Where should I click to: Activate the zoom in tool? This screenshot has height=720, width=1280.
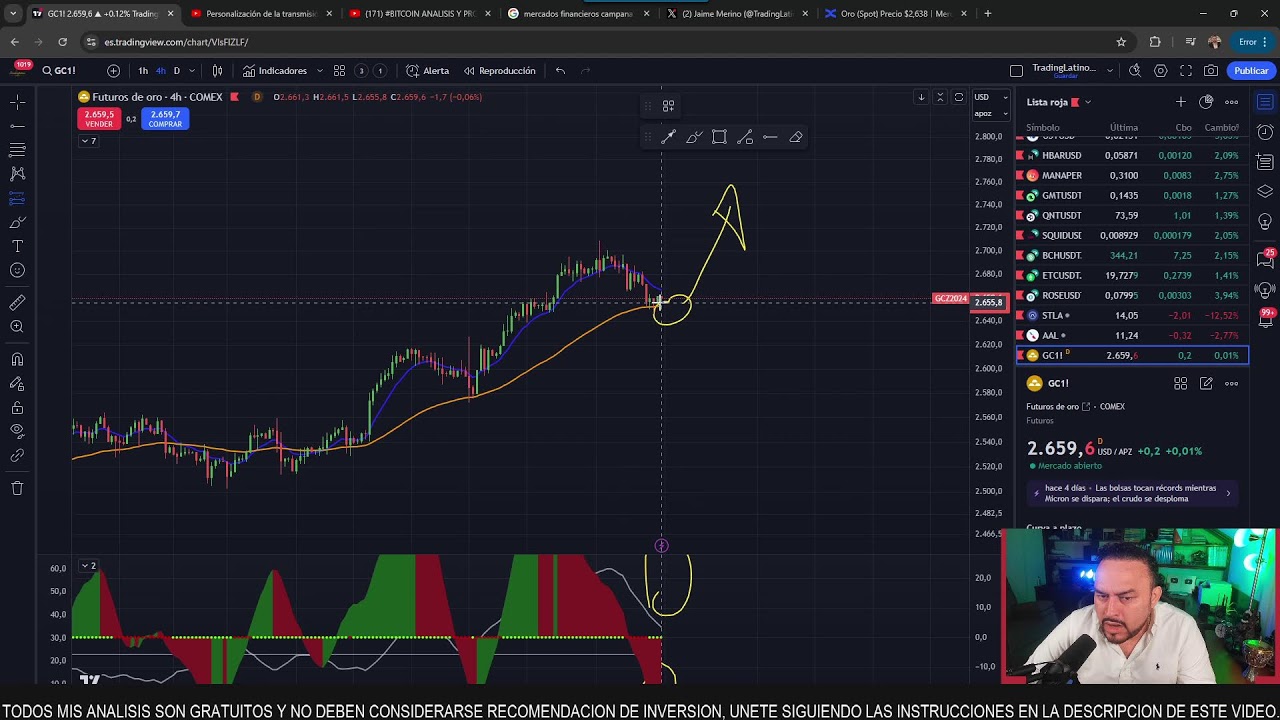click(x=17, y=327)
